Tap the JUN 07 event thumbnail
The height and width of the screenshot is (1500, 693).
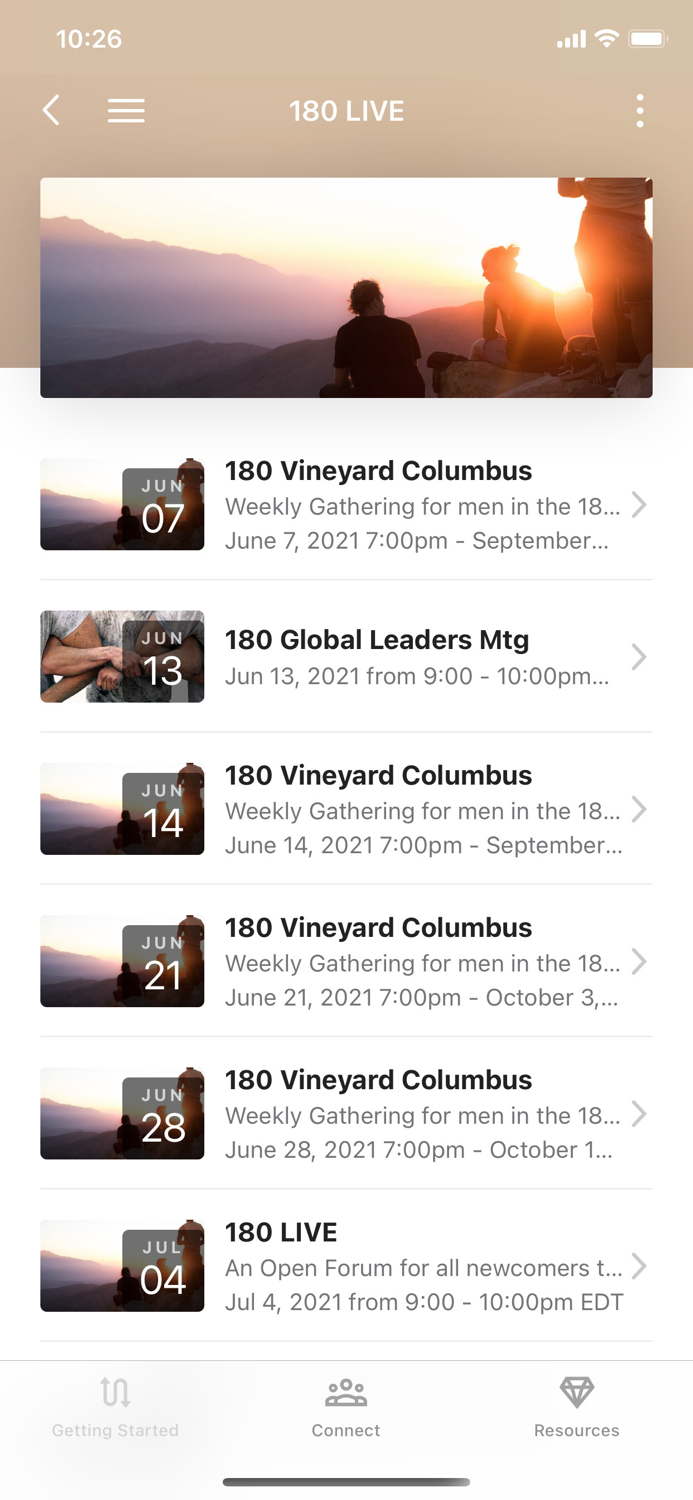(x=122, y=505)
